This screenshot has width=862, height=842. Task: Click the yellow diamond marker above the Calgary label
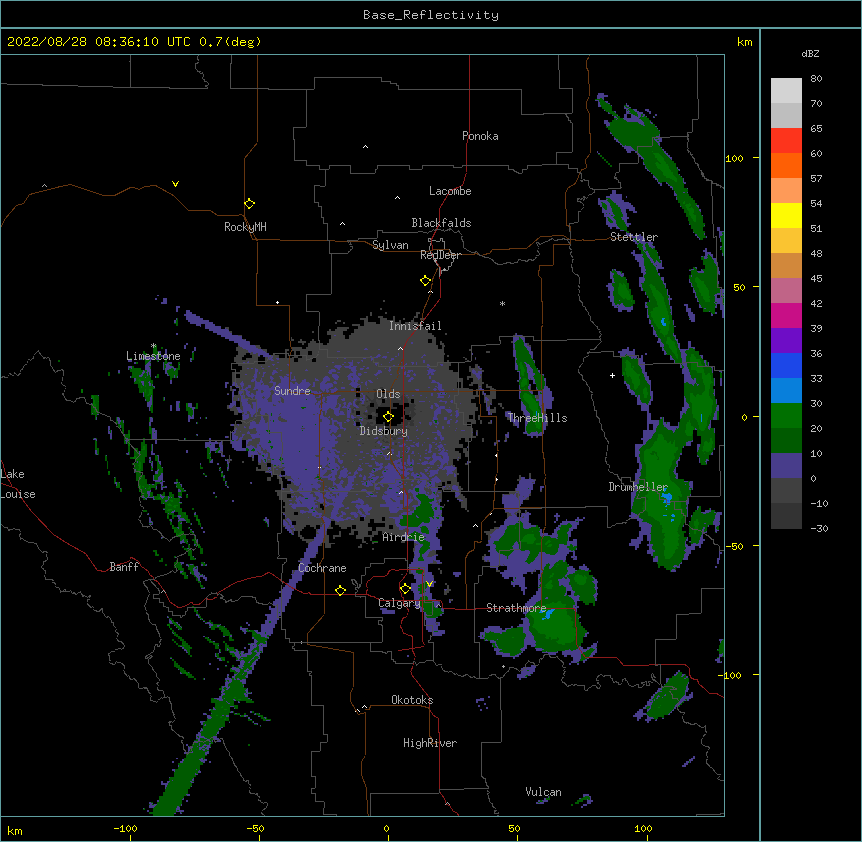(405, 589)
